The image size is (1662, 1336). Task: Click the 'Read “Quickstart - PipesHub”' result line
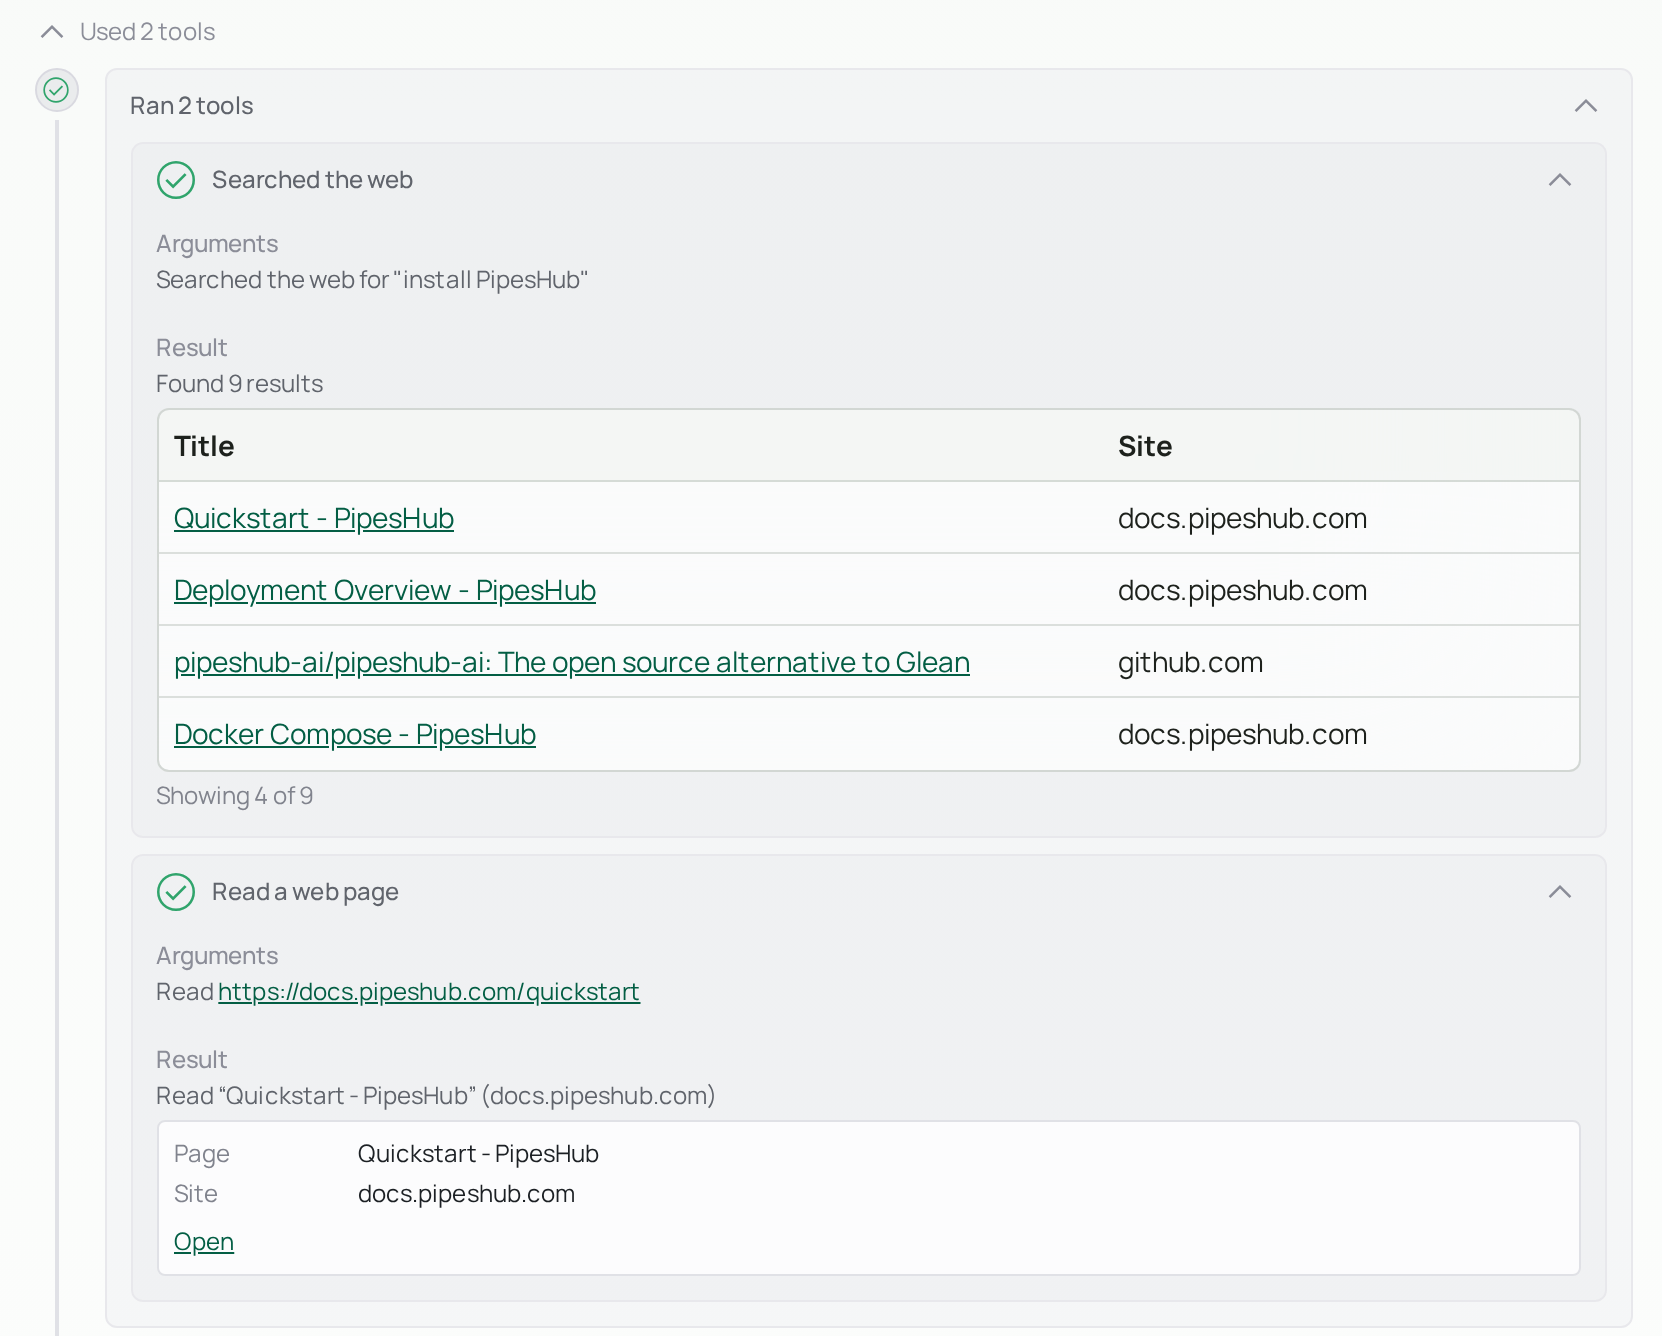(436, 1096)
